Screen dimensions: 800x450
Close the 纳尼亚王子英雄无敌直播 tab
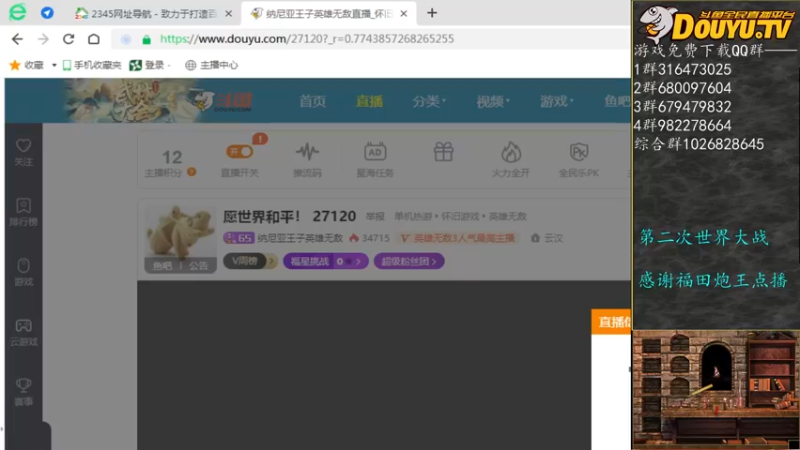coord(404,14)
